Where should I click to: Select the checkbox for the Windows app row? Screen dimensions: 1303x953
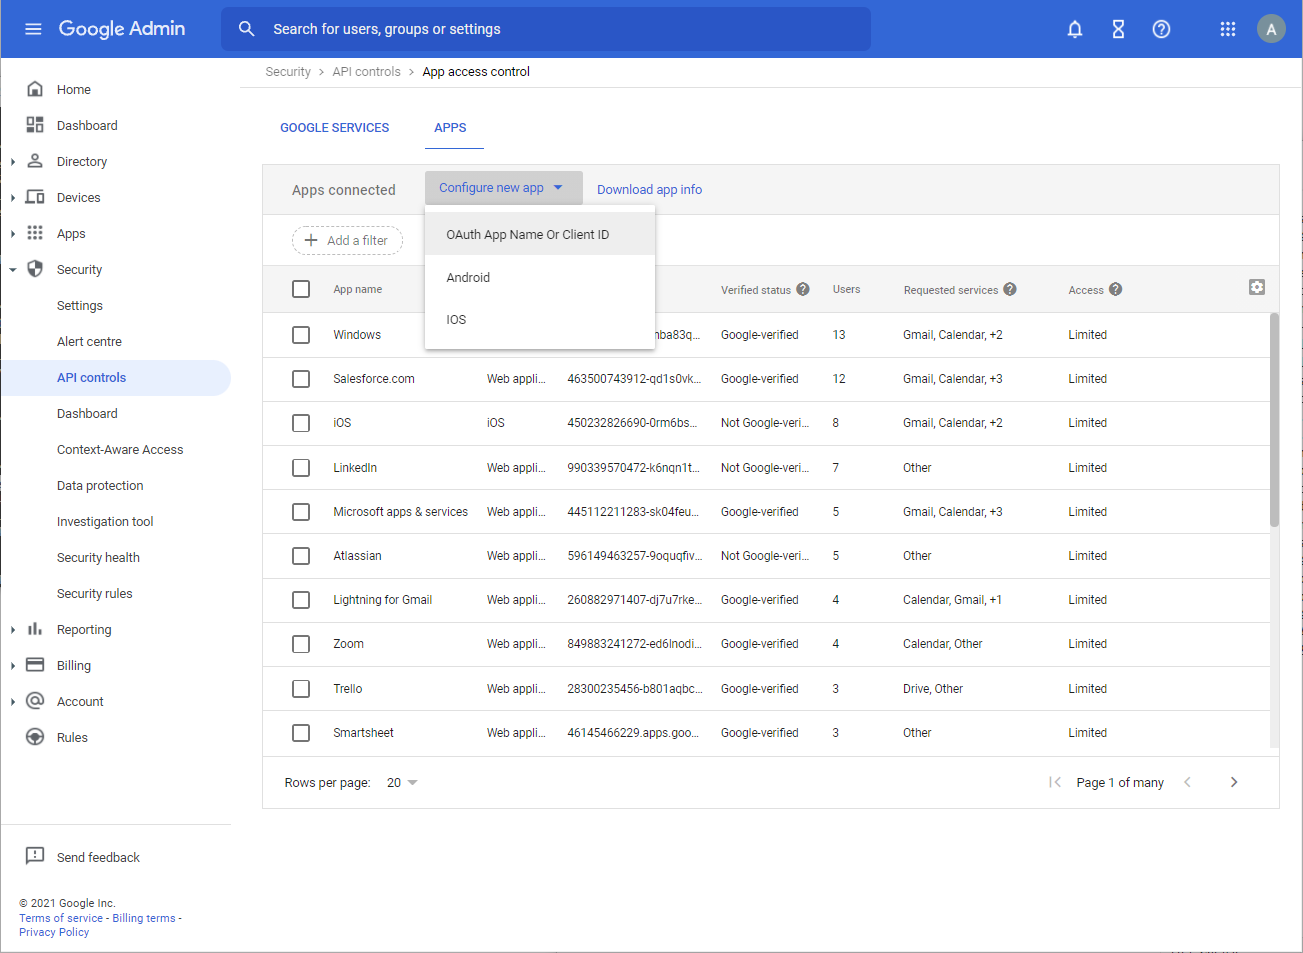[x=301, y=334]
